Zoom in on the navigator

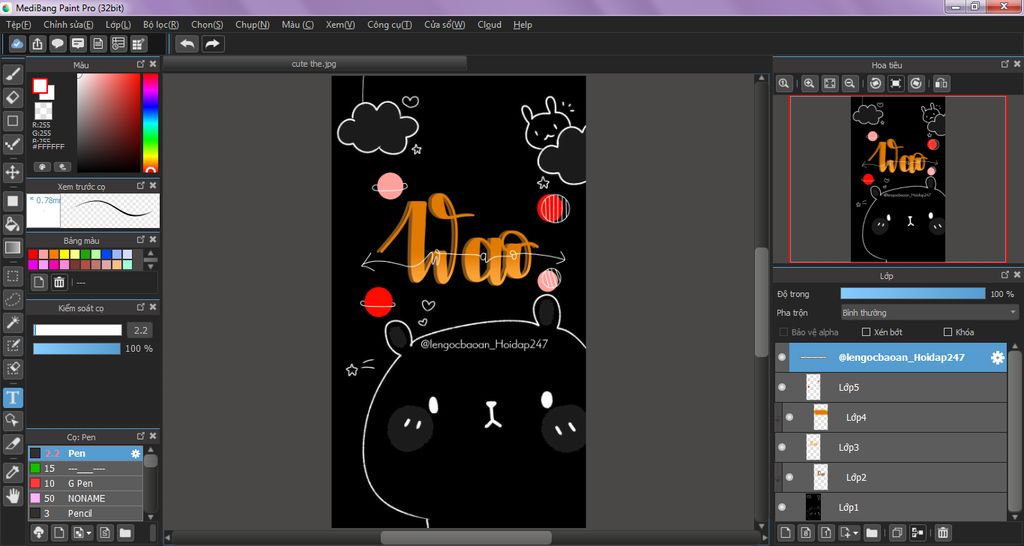pyautogui.click(x=809, y=84)
